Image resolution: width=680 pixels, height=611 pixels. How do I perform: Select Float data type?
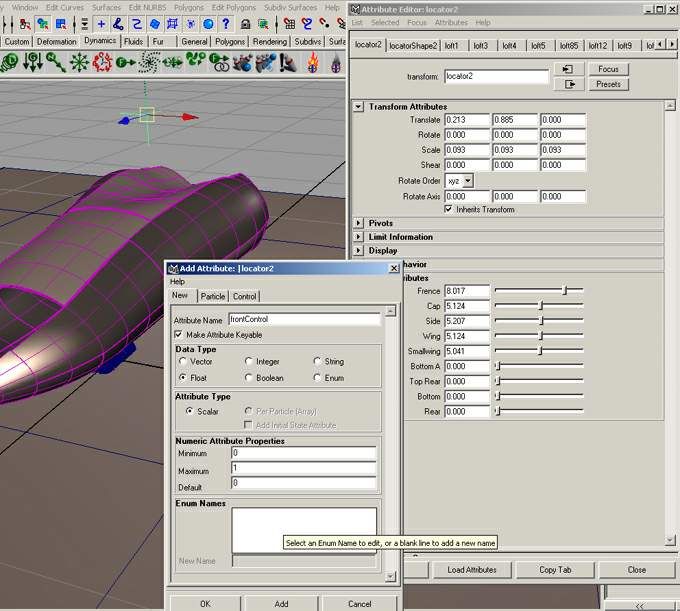[183, 378]
